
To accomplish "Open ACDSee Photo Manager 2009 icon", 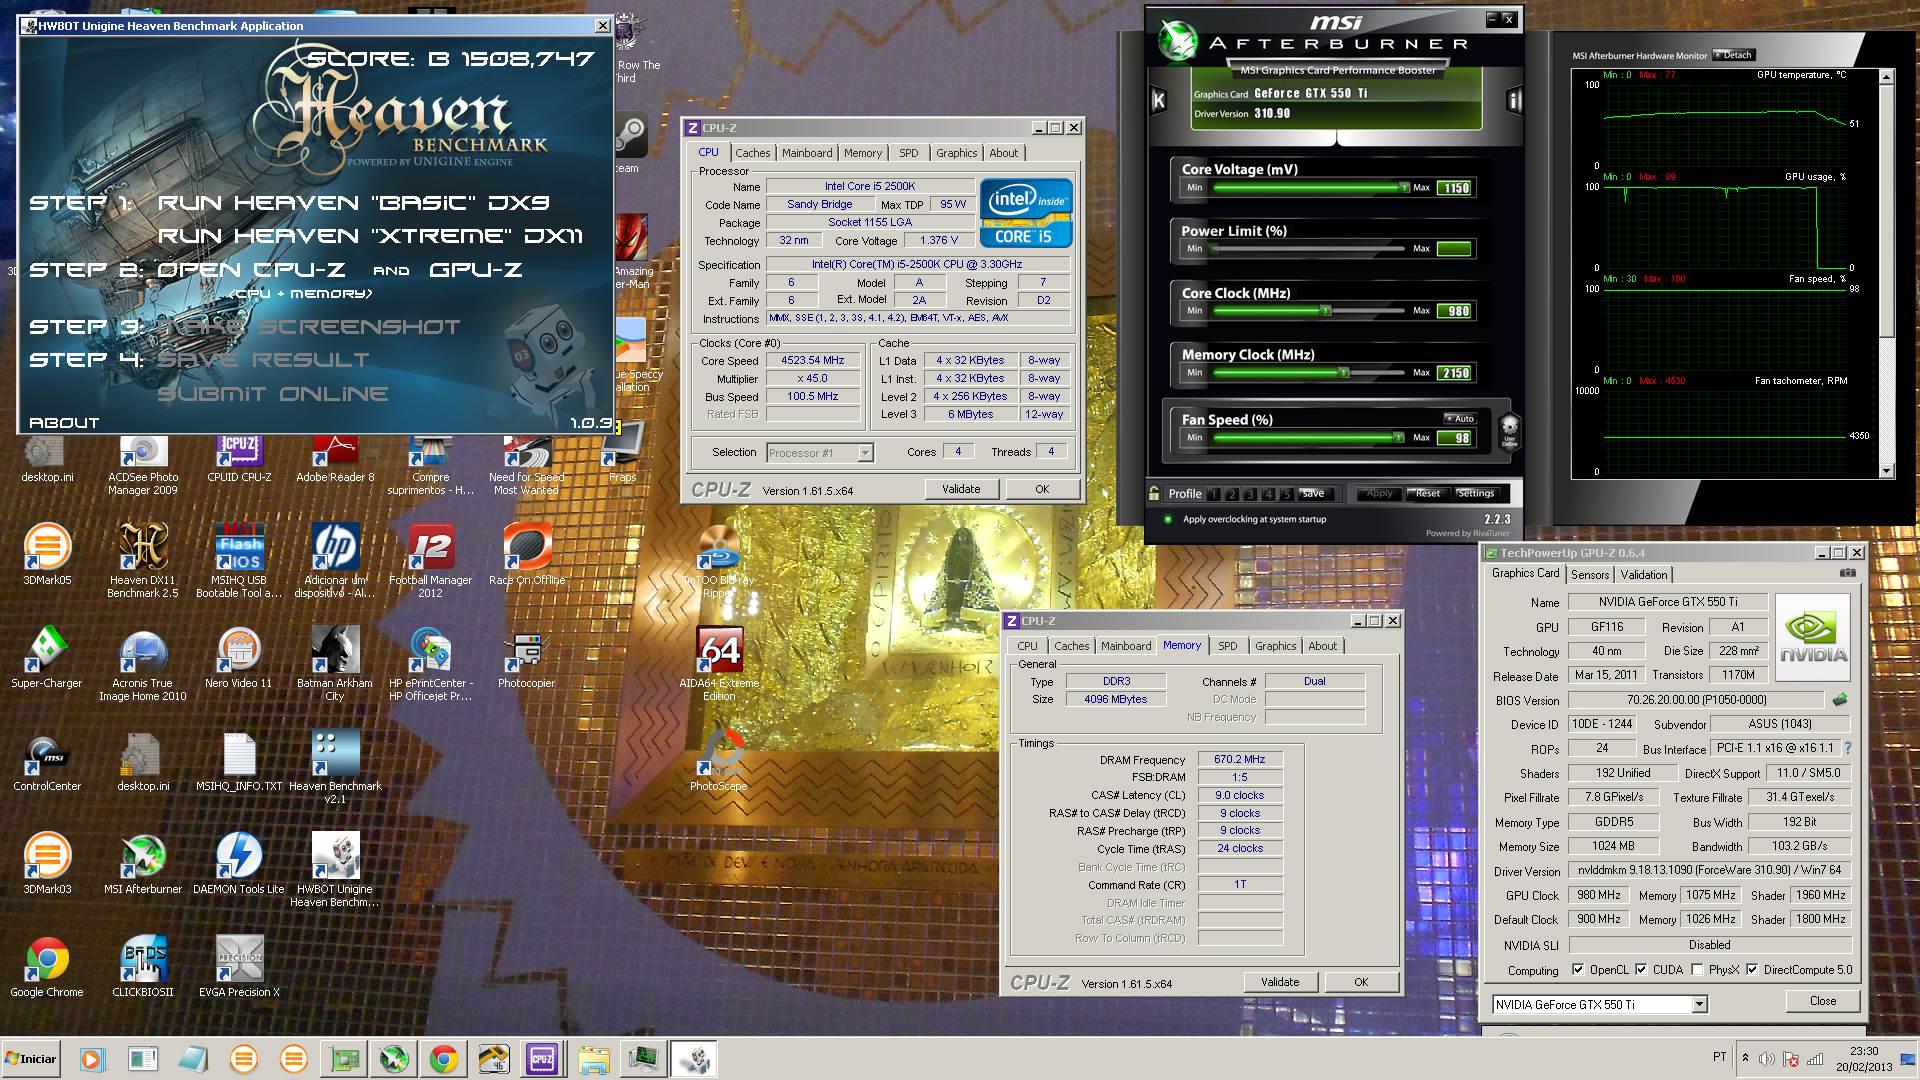I will [143, 464].
